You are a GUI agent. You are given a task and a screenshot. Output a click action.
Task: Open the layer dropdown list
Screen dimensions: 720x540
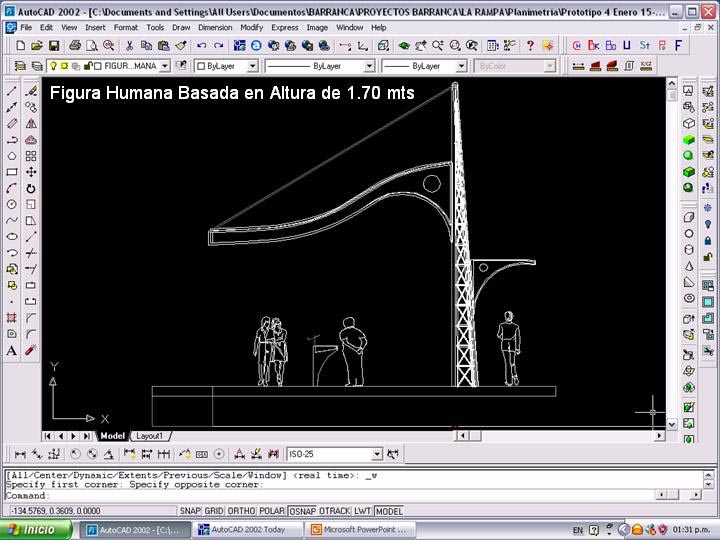164,66
